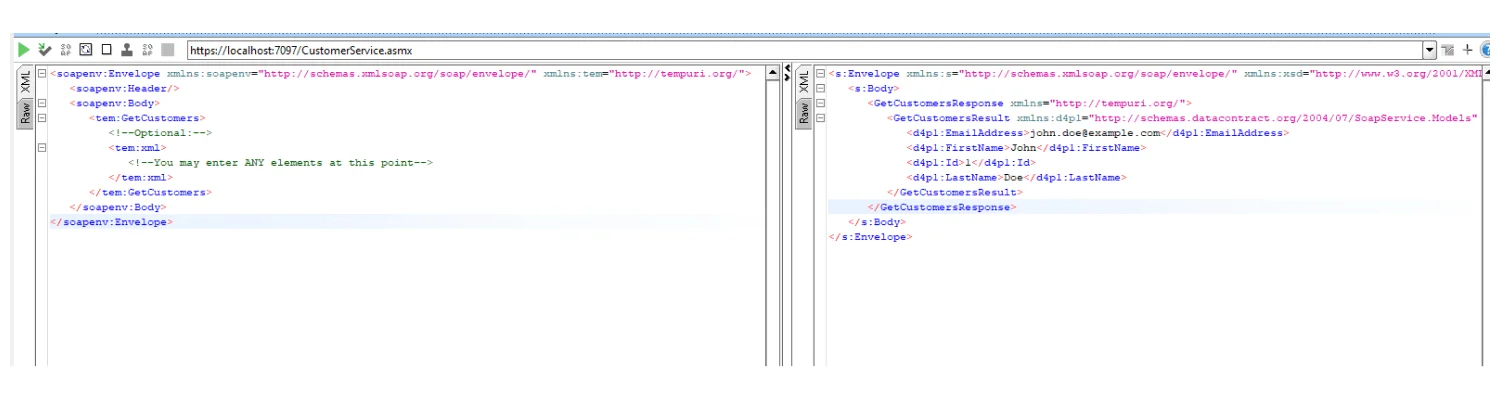Click the plus icon to add endpoint

tap(1467, 49)
